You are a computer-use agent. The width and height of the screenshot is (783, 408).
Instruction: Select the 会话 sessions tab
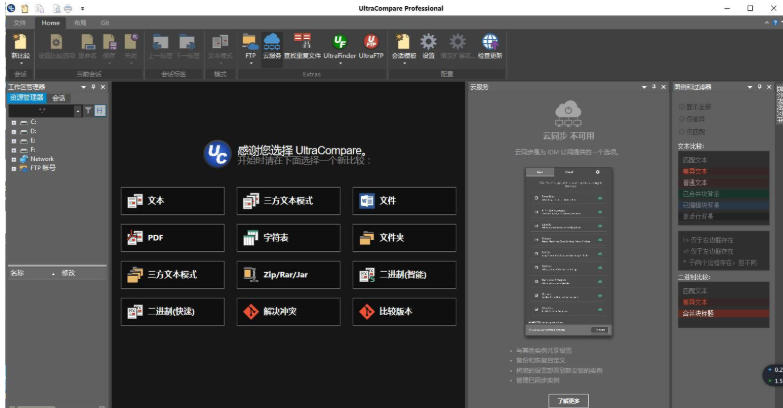pyautogui.click(x=59, y=98)
